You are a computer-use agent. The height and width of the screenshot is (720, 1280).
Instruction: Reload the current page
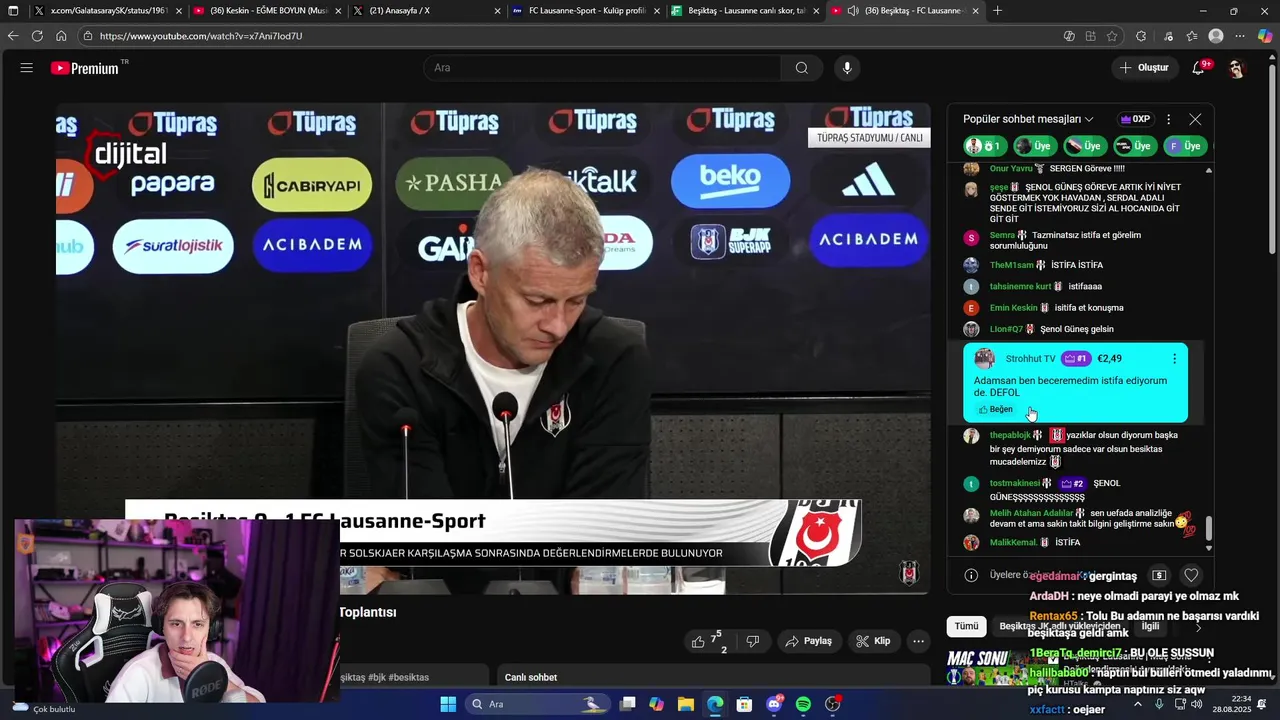[x=37, y=36]
